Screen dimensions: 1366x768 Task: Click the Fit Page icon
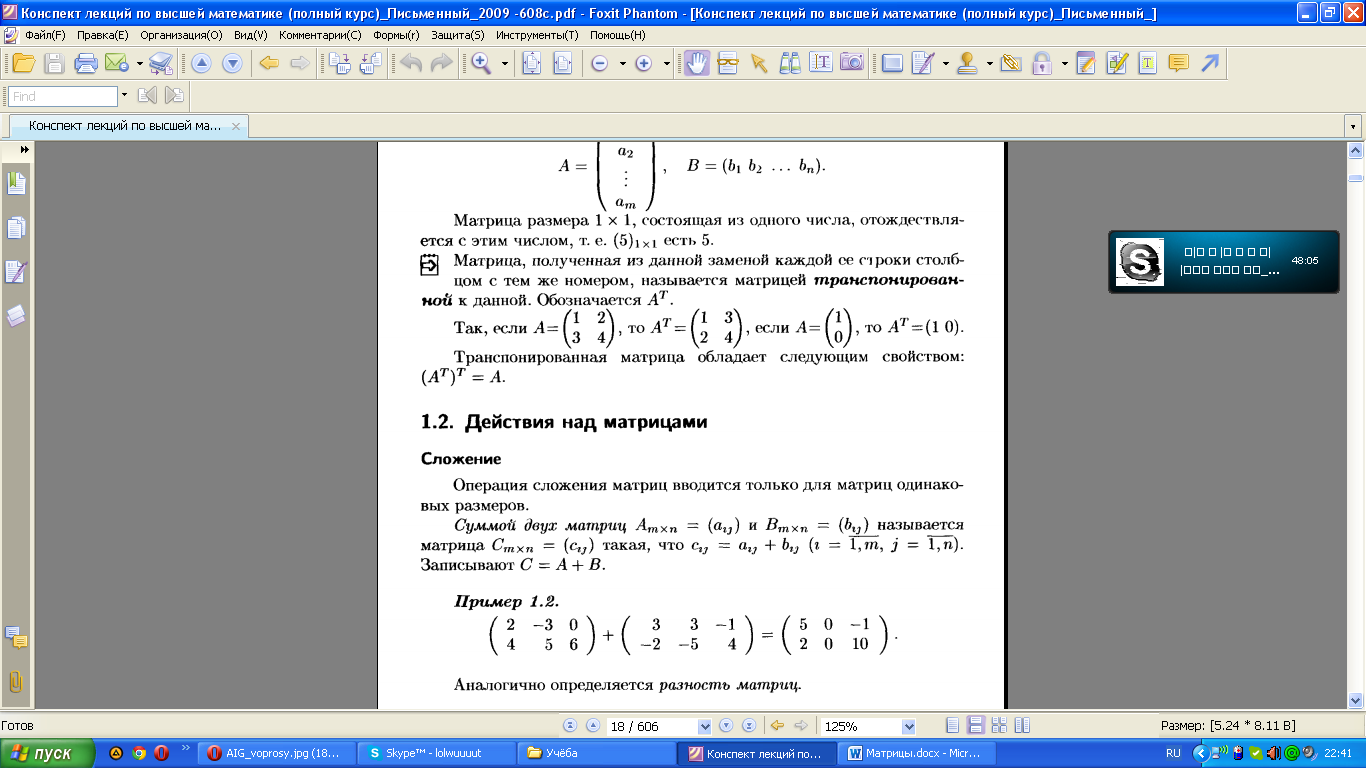point(531,63)
